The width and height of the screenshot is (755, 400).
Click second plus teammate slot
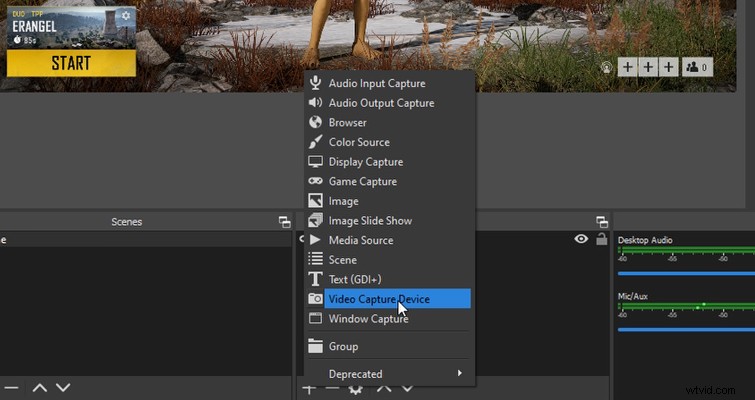648,67
